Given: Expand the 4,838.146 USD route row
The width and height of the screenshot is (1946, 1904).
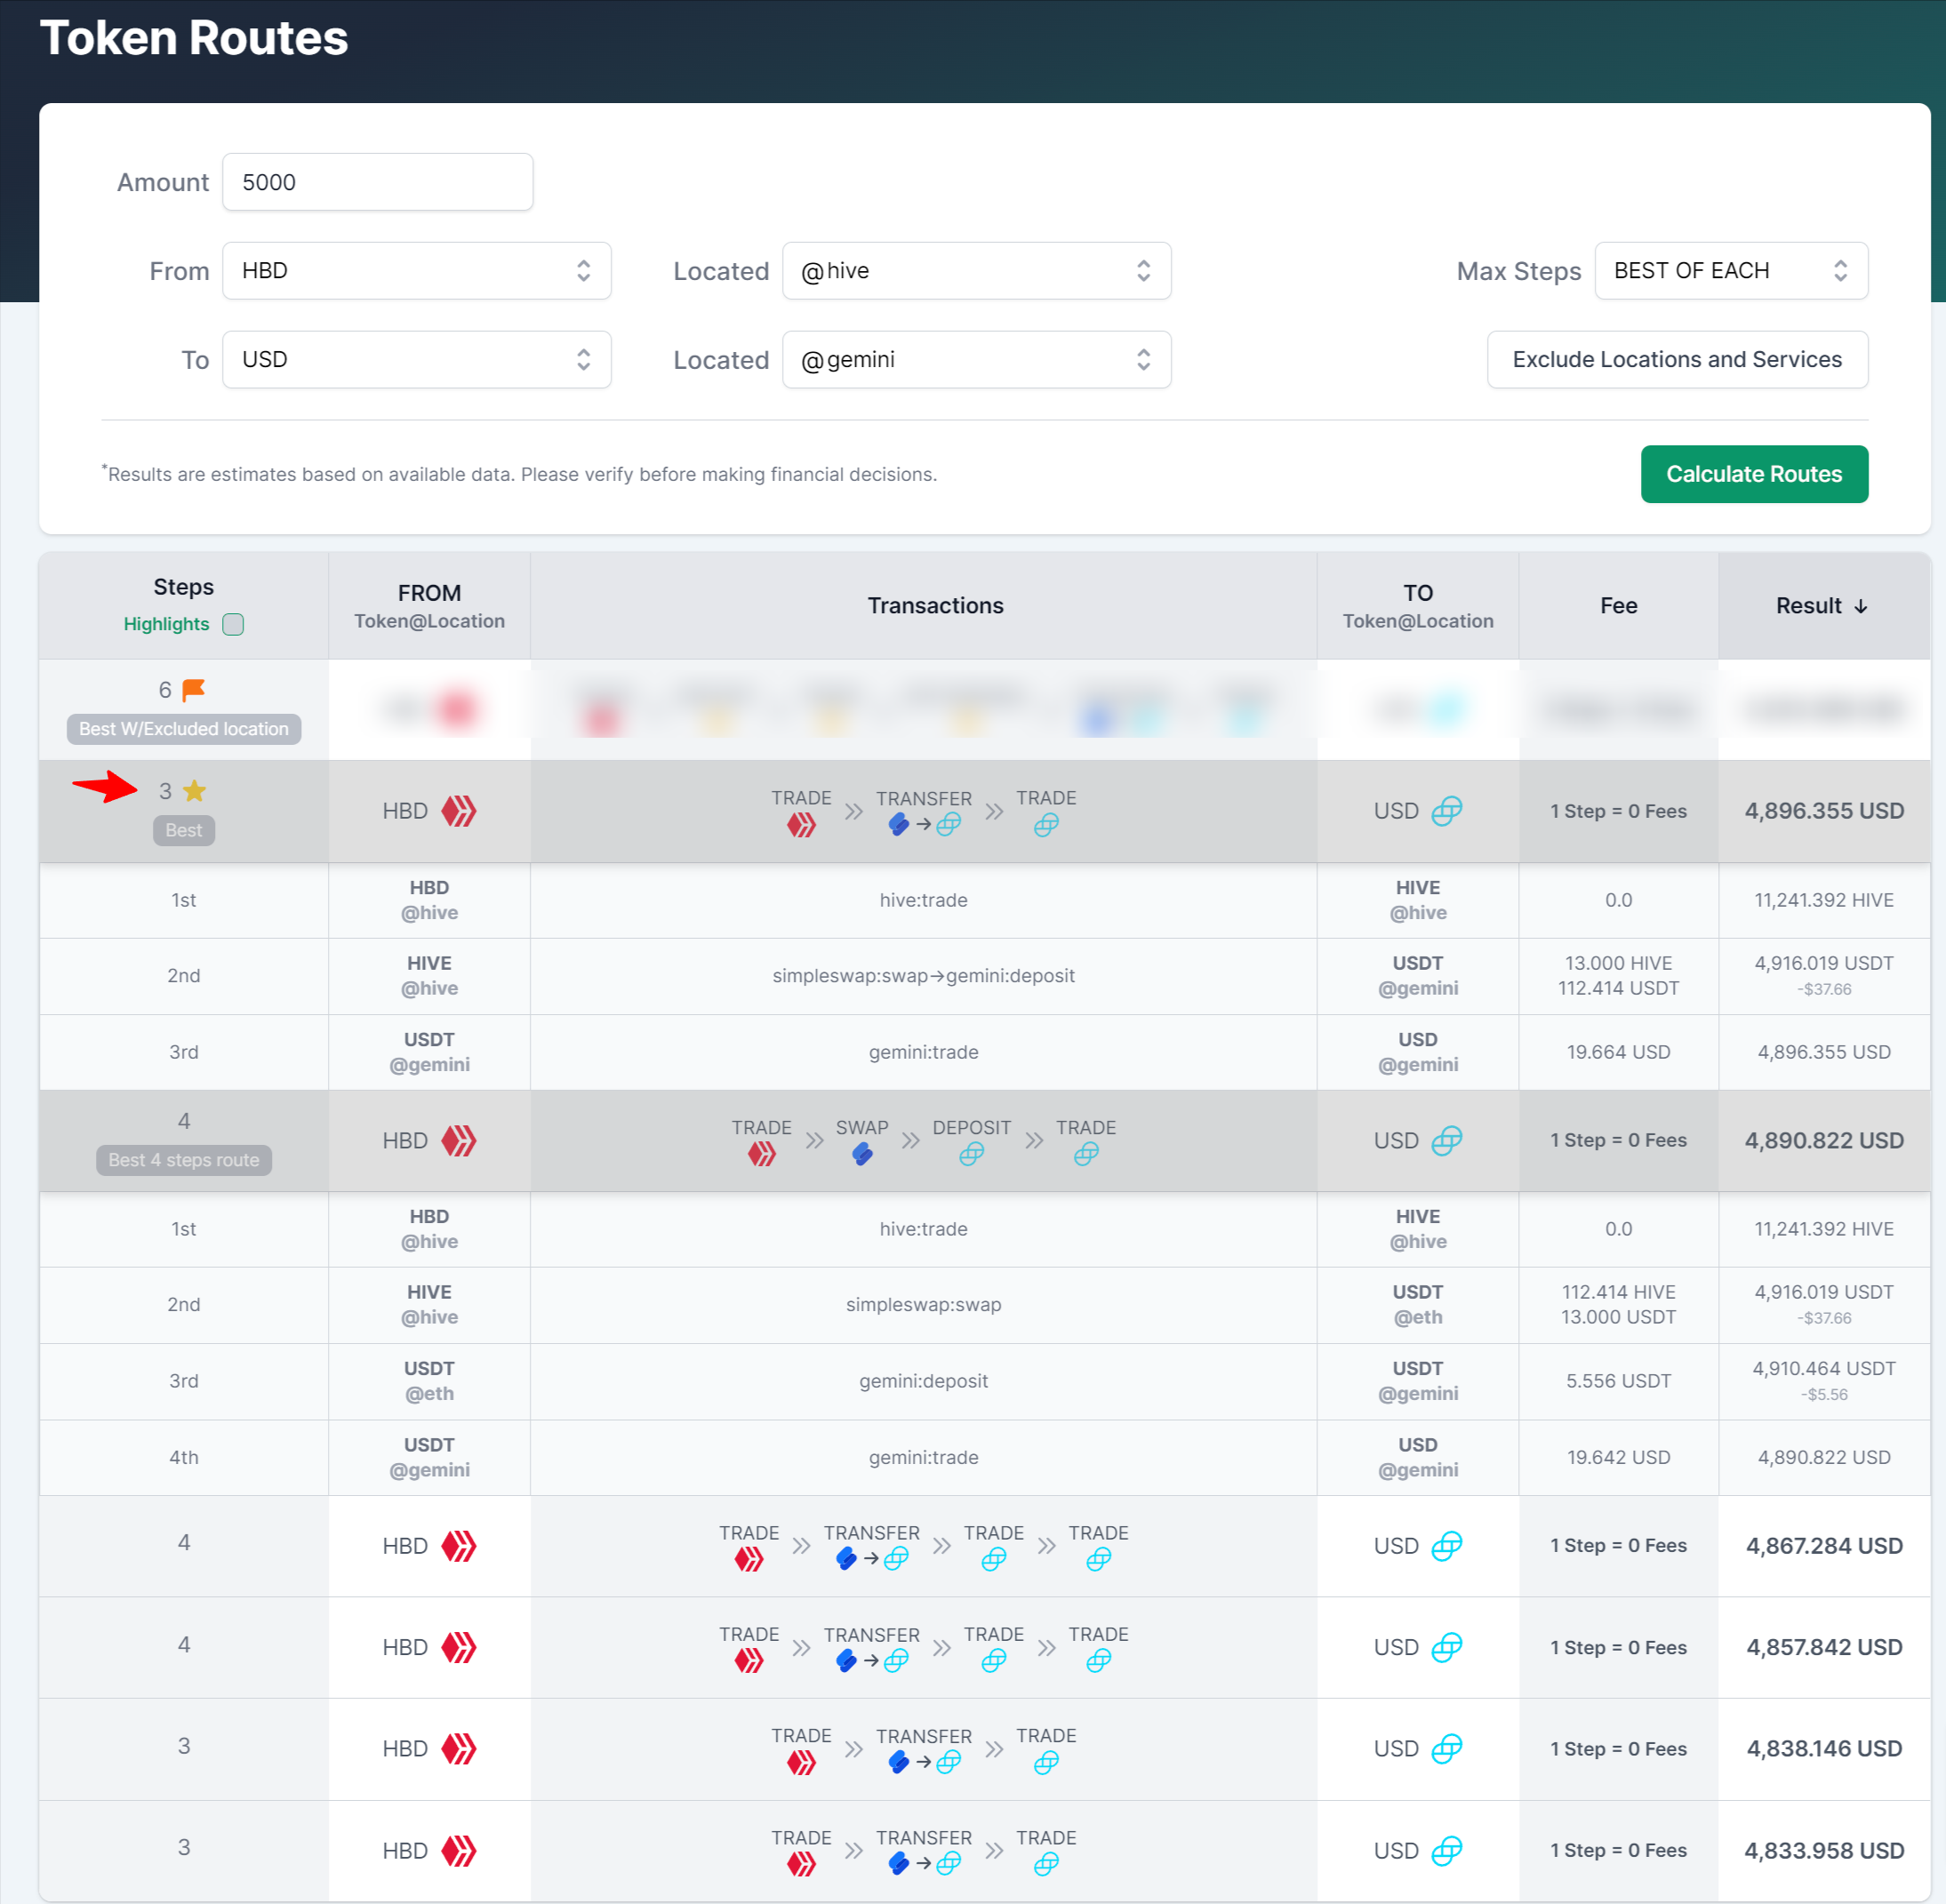Looking at the screenshot, I should pyautogui.click(x=984, y=1749).
